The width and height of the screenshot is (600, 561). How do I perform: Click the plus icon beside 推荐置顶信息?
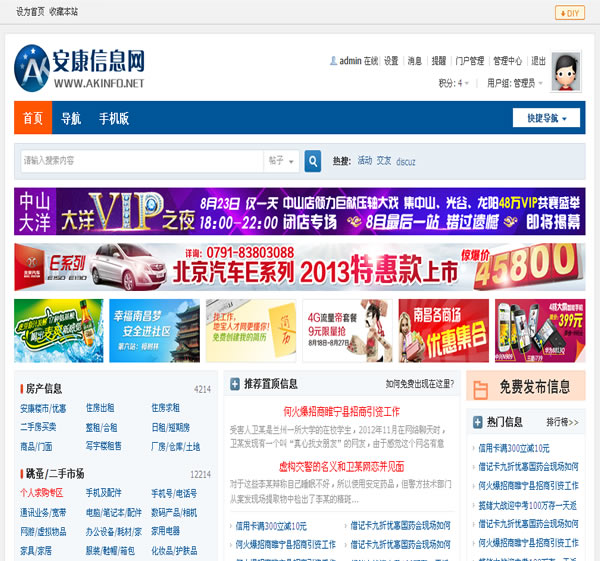(235, 384)
